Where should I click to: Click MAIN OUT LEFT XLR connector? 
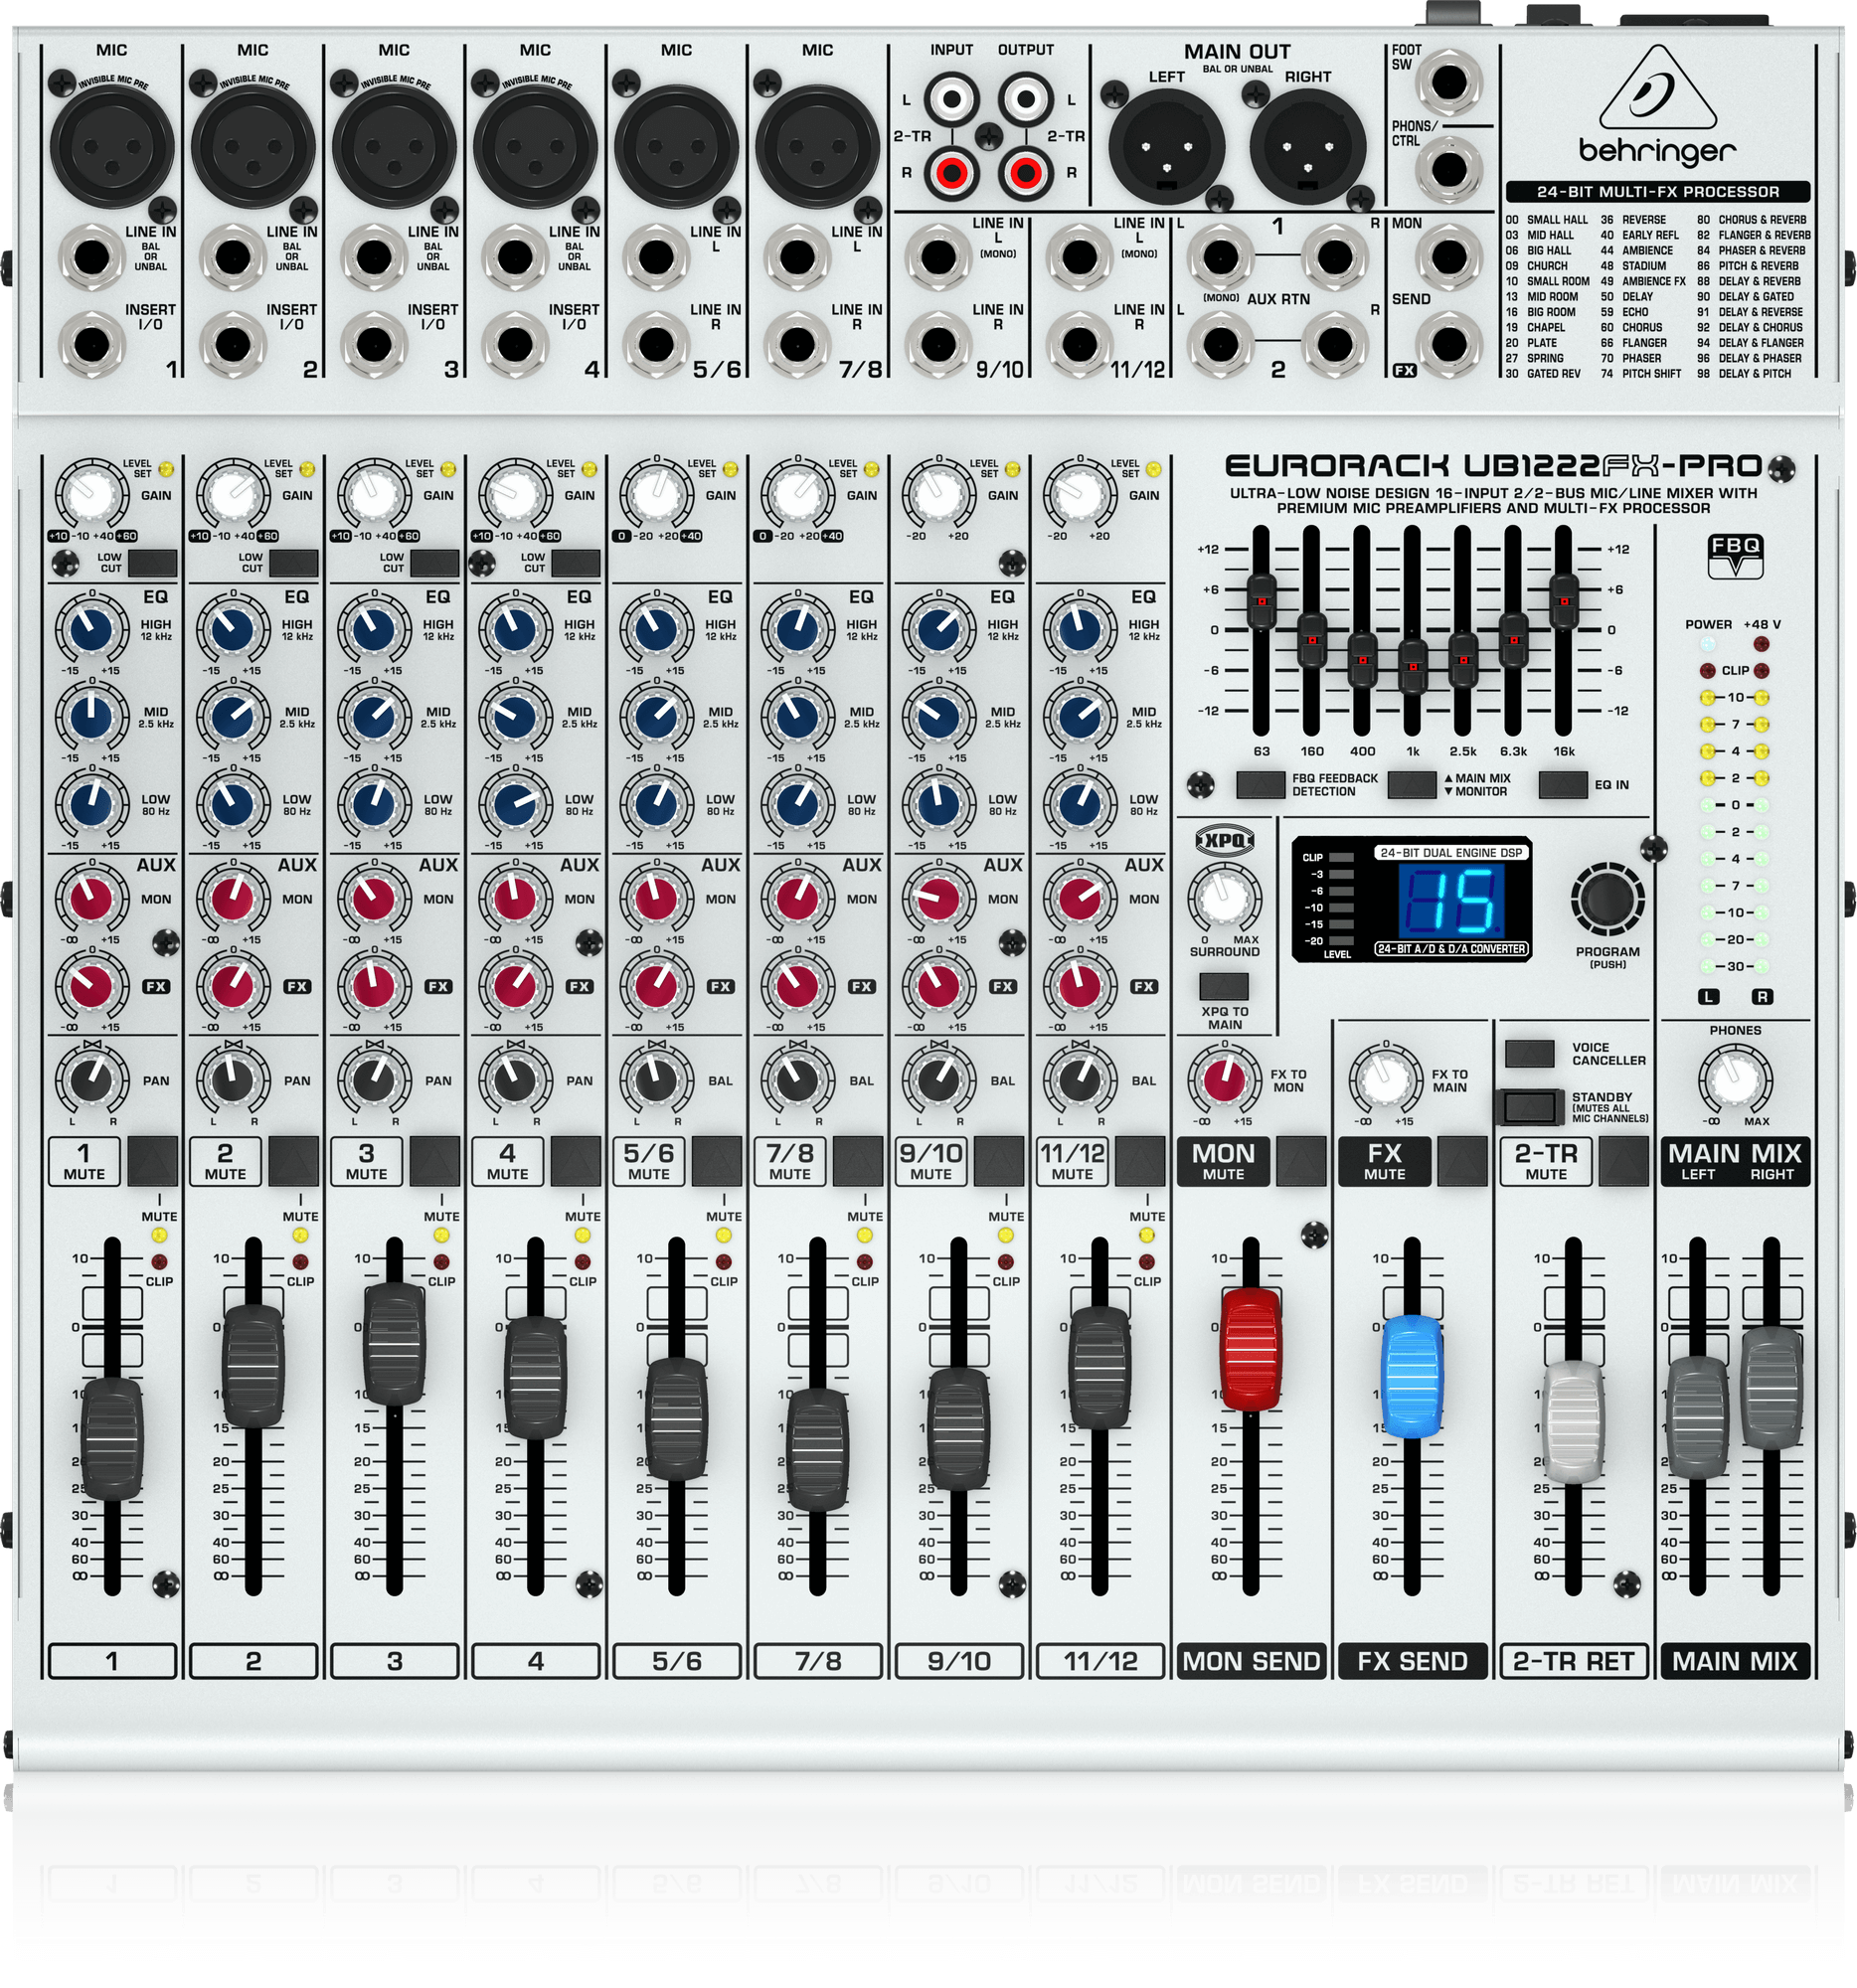pos(1166,147)
